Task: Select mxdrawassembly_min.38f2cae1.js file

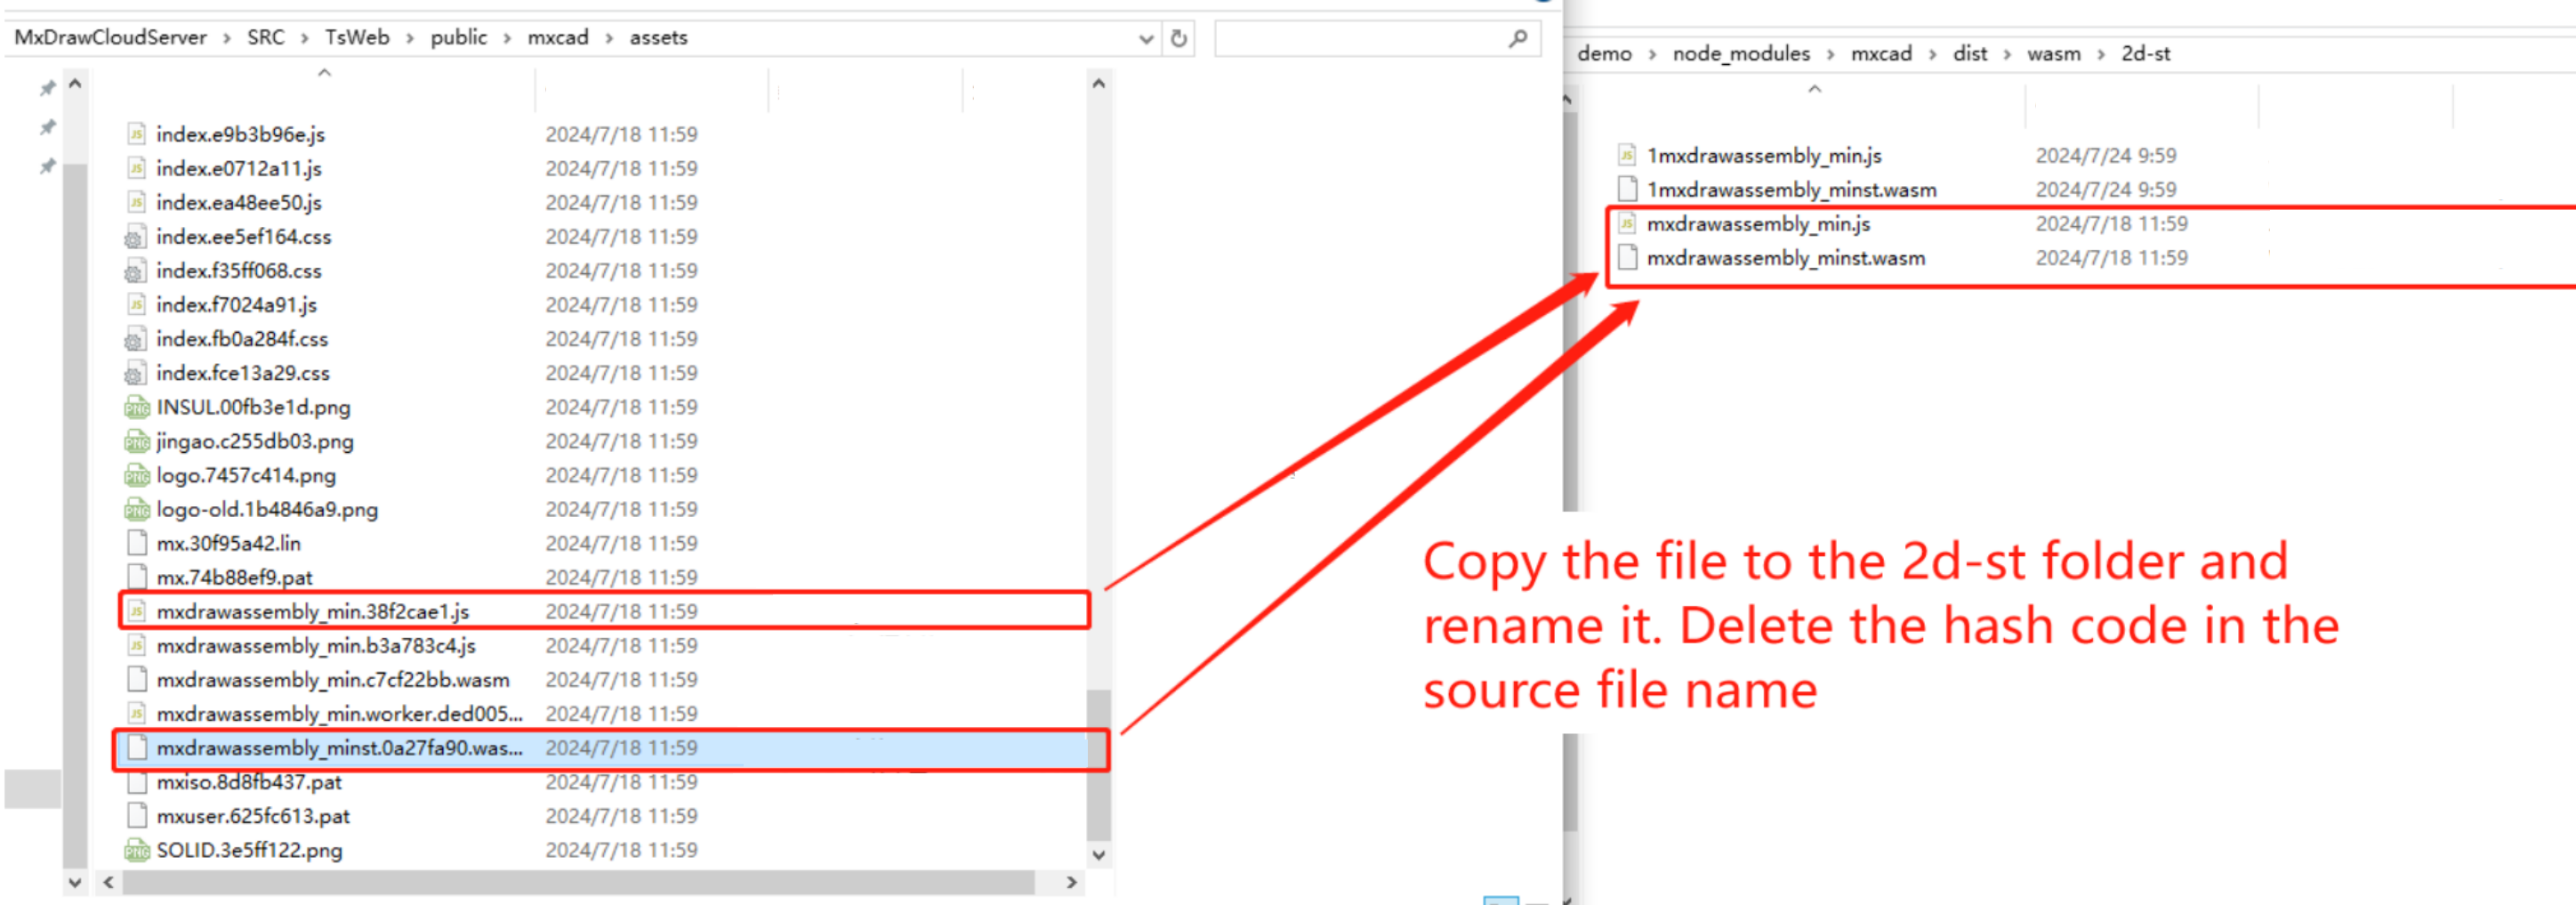Action: (x=312, y=611)
